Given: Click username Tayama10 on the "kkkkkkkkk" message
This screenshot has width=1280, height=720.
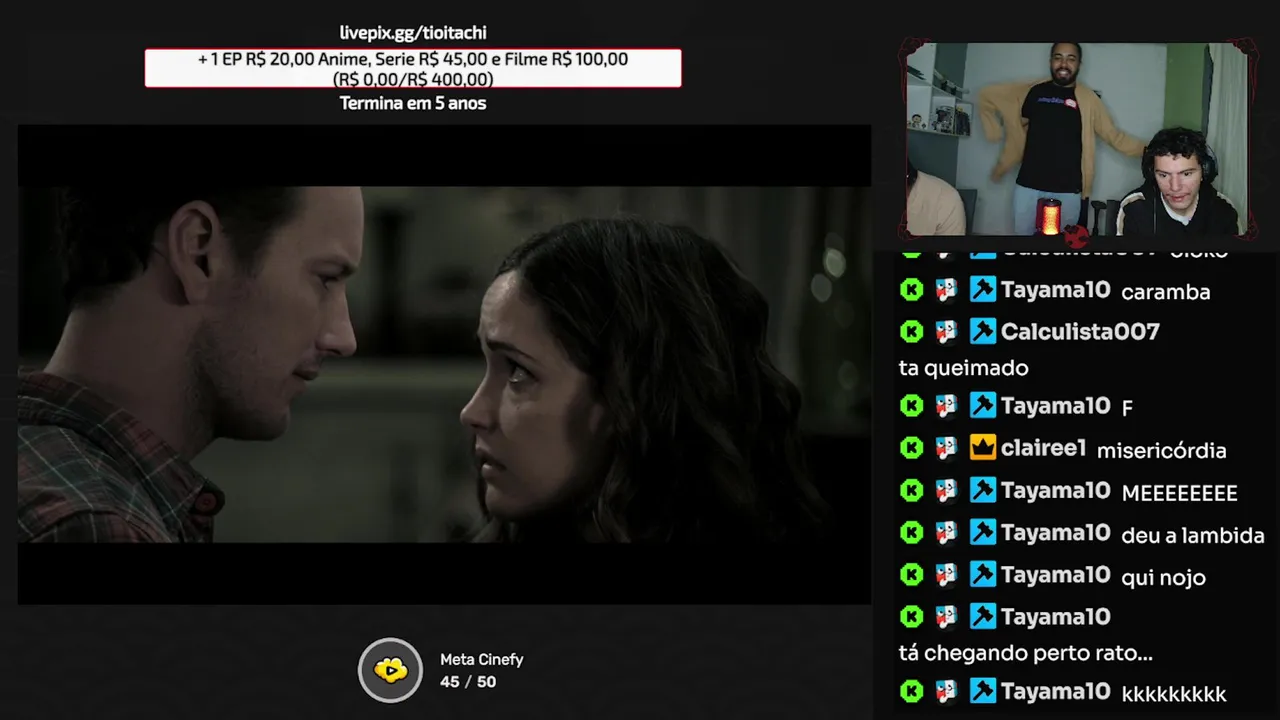Looking at the screenshot, I should point(1055,691).
